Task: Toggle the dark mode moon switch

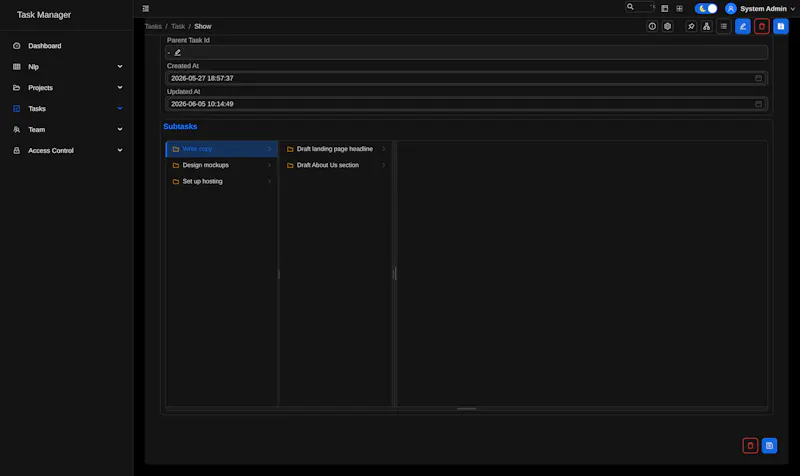Action: [x=706, y=9]
